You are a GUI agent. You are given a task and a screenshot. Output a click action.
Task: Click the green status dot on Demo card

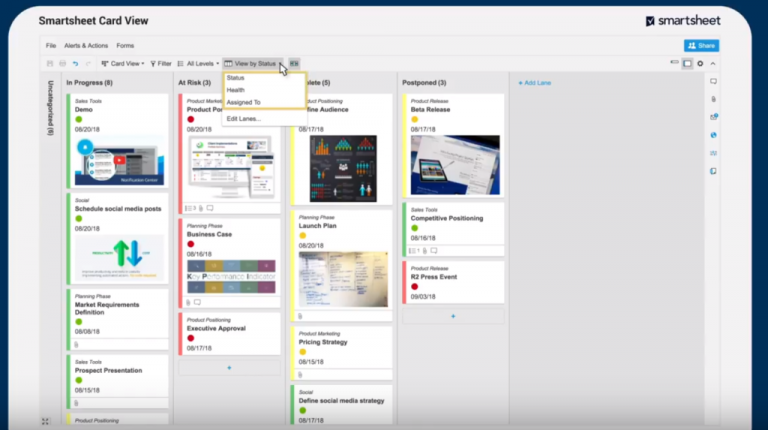click(79, 119)
